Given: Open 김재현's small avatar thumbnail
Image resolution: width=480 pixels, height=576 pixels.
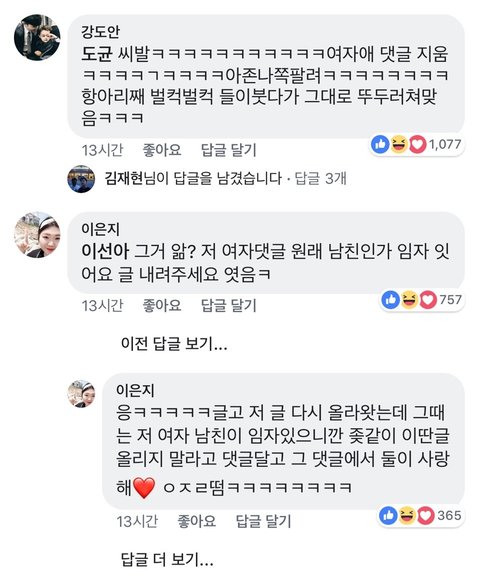Looking at the screenshot, I should 81,179.
